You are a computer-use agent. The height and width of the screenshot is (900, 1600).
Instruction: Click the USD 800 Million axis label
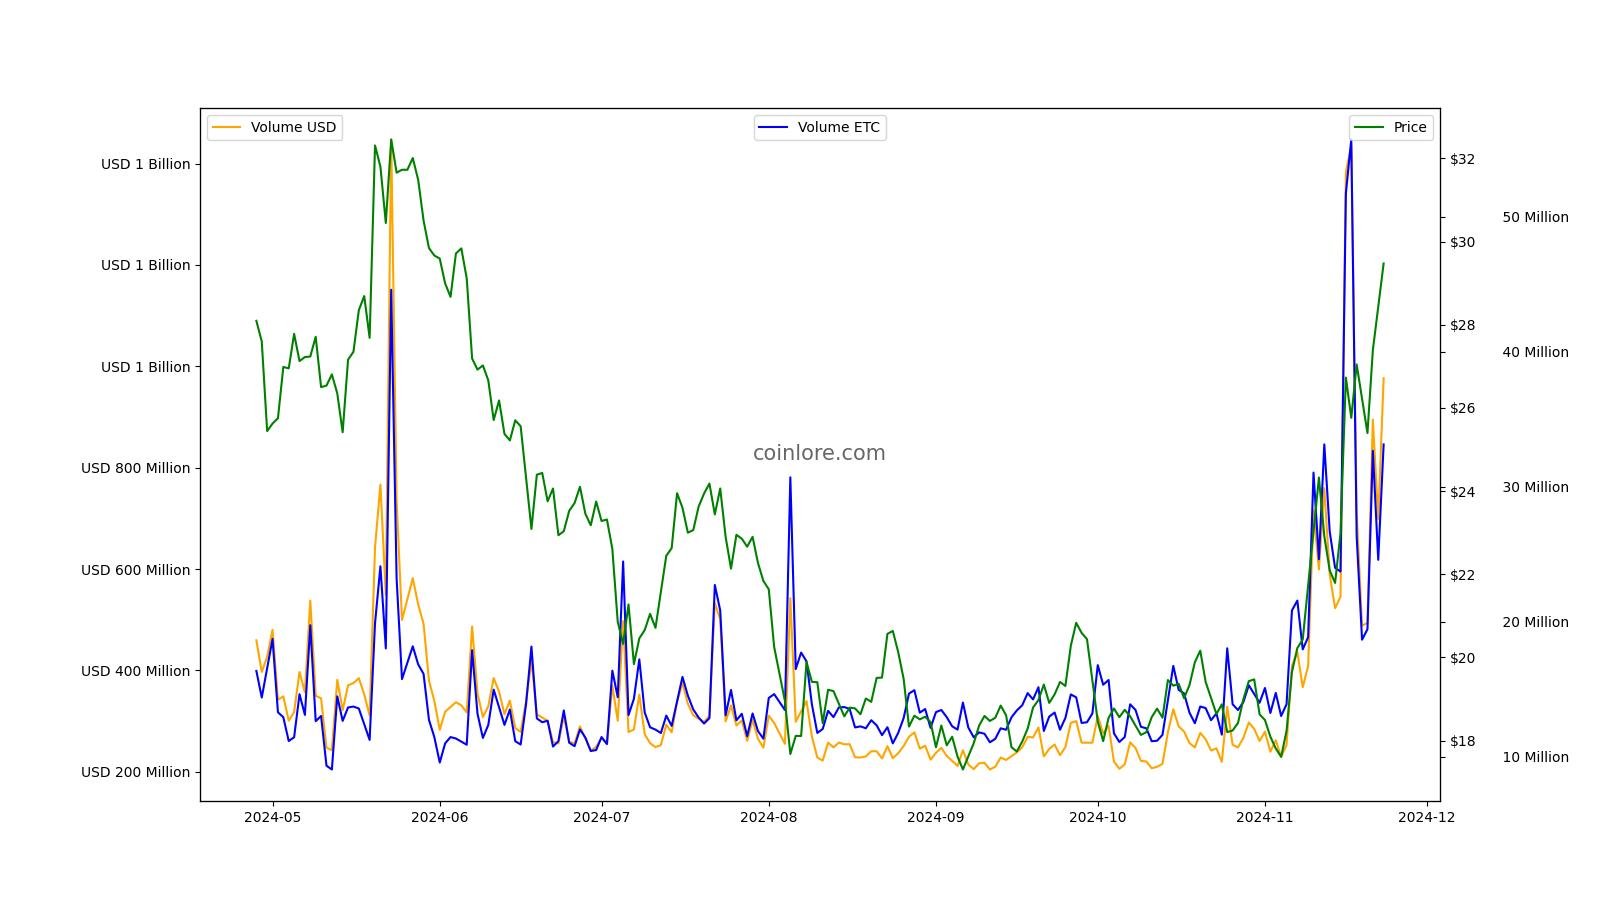(x=135, y=468)
